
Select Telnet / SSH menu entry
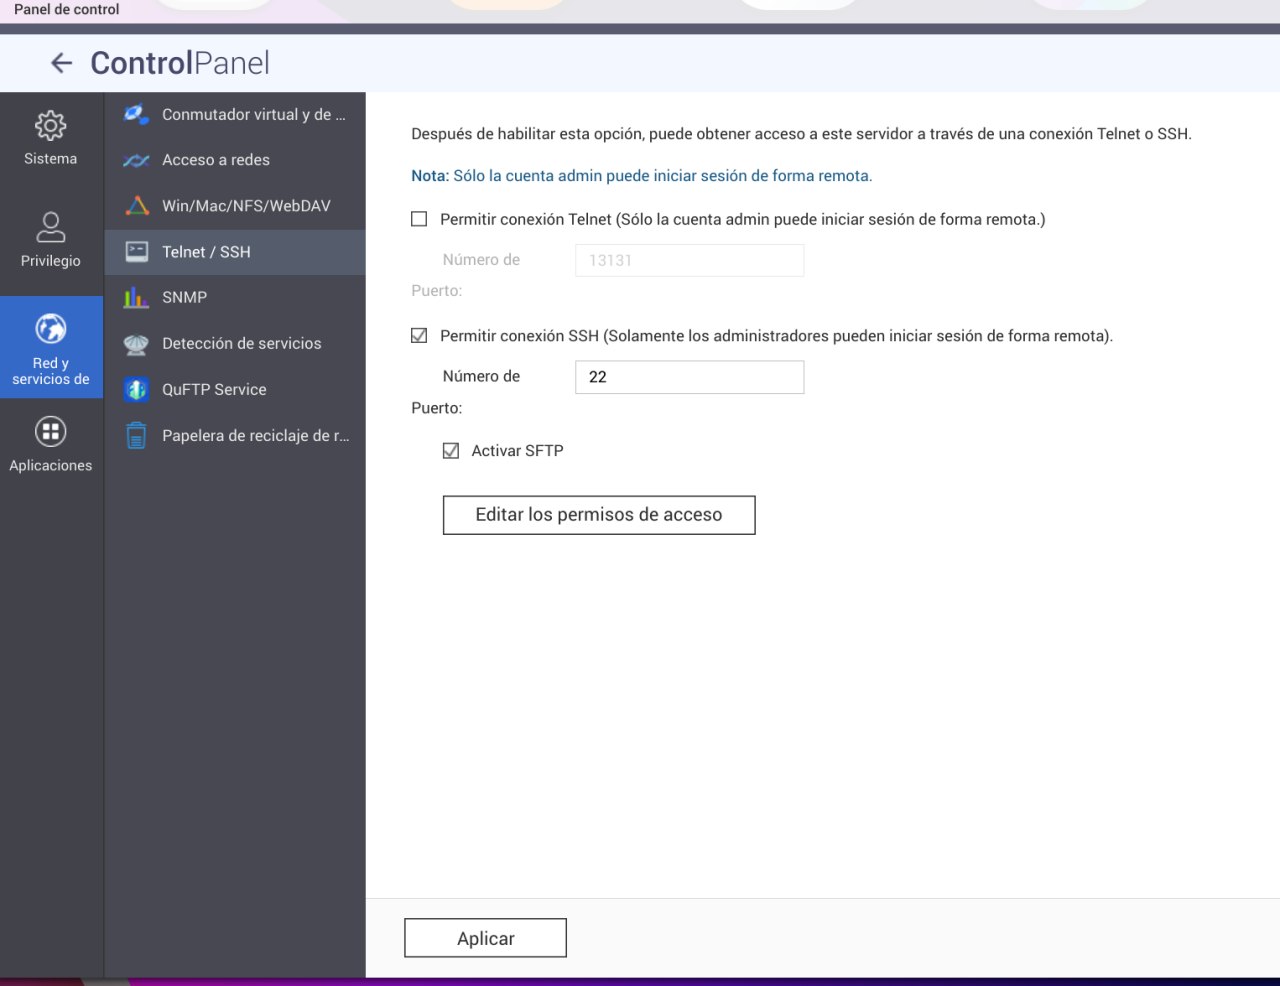coord(235,252)
